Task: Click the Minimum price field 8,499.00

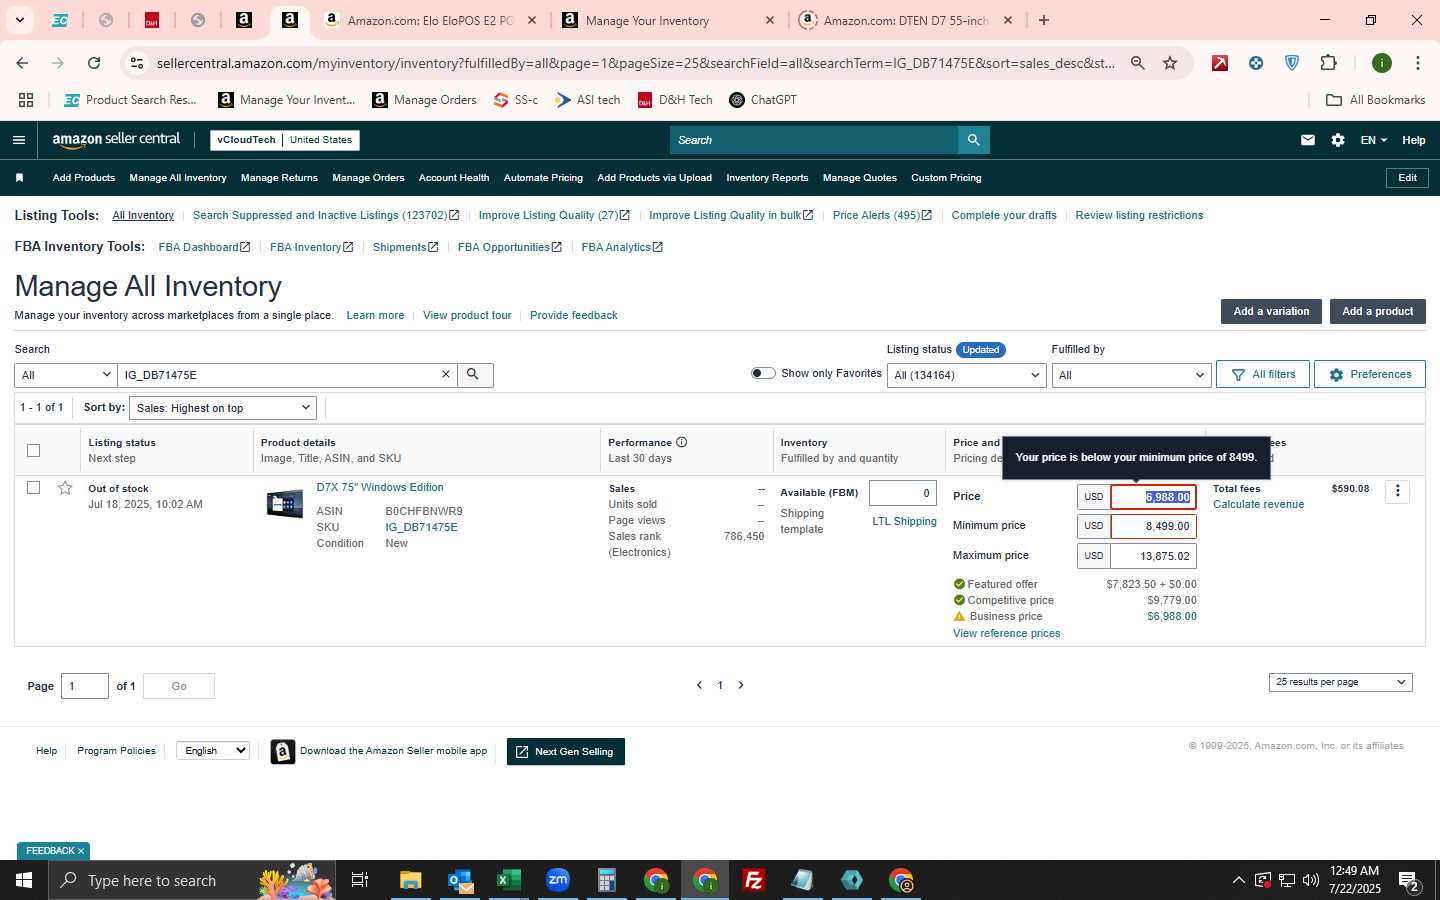Action: point(1153,526)
